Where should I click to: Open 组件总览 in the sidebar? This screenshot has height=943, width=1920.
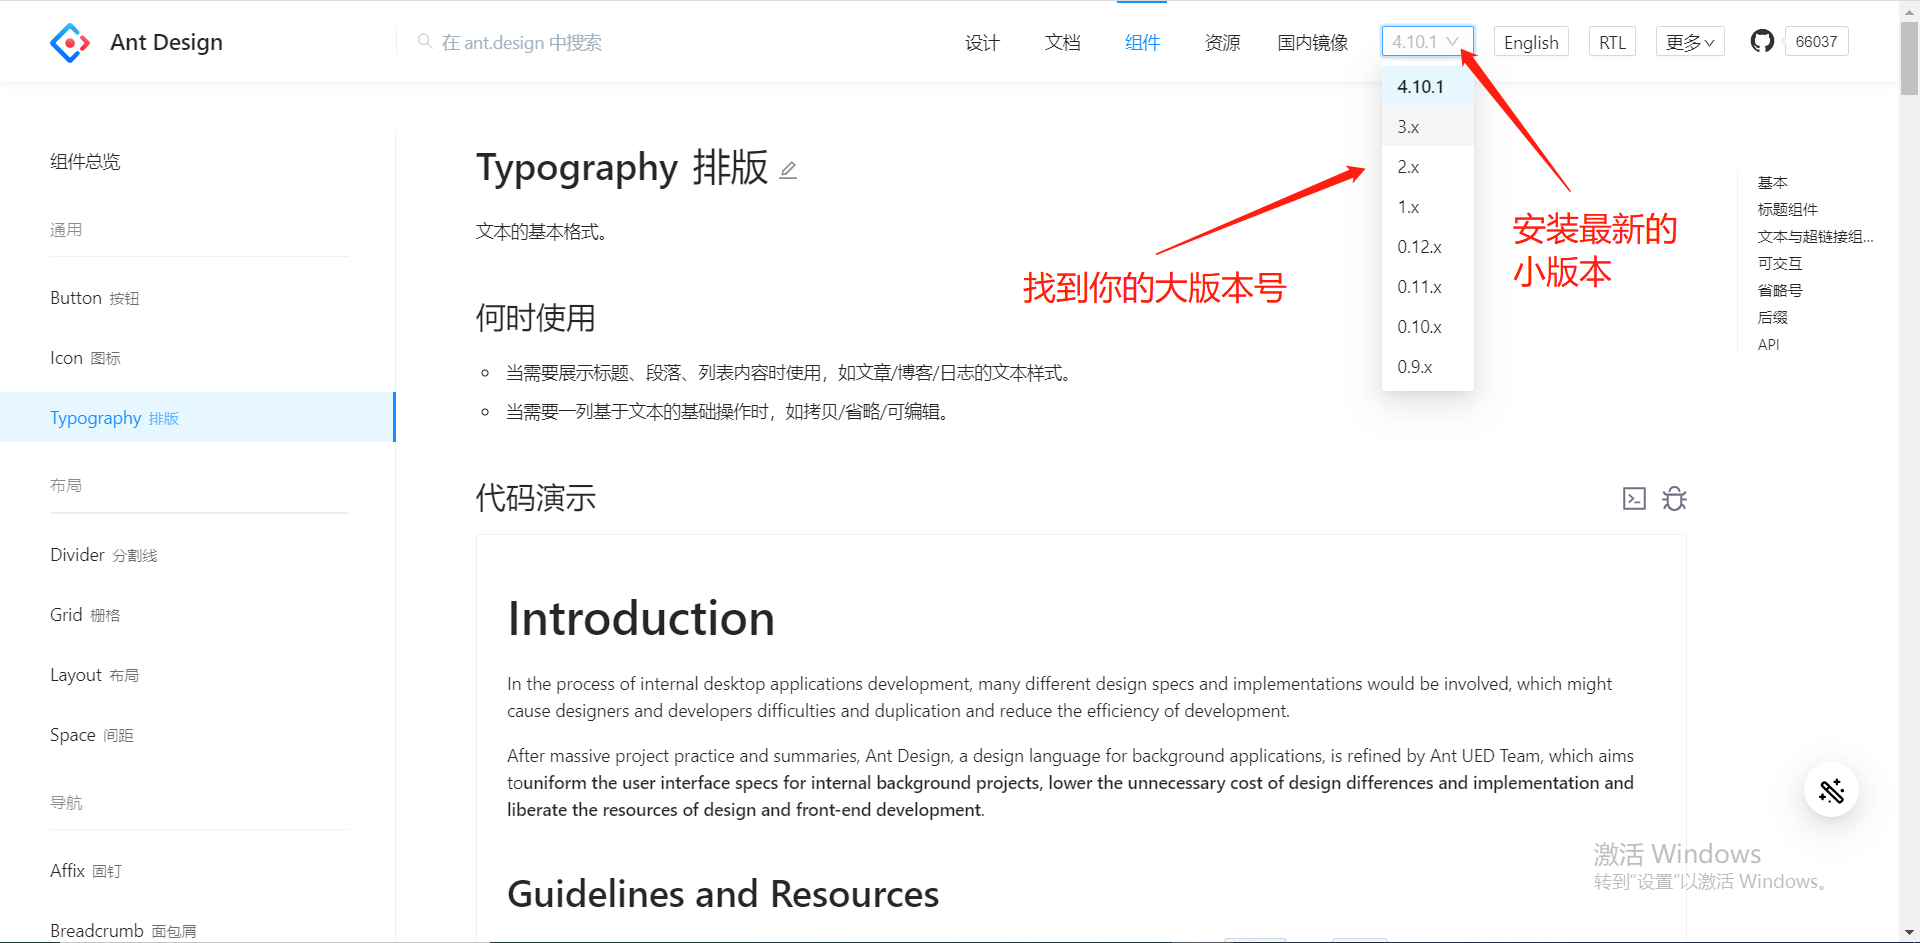(85, 162)
